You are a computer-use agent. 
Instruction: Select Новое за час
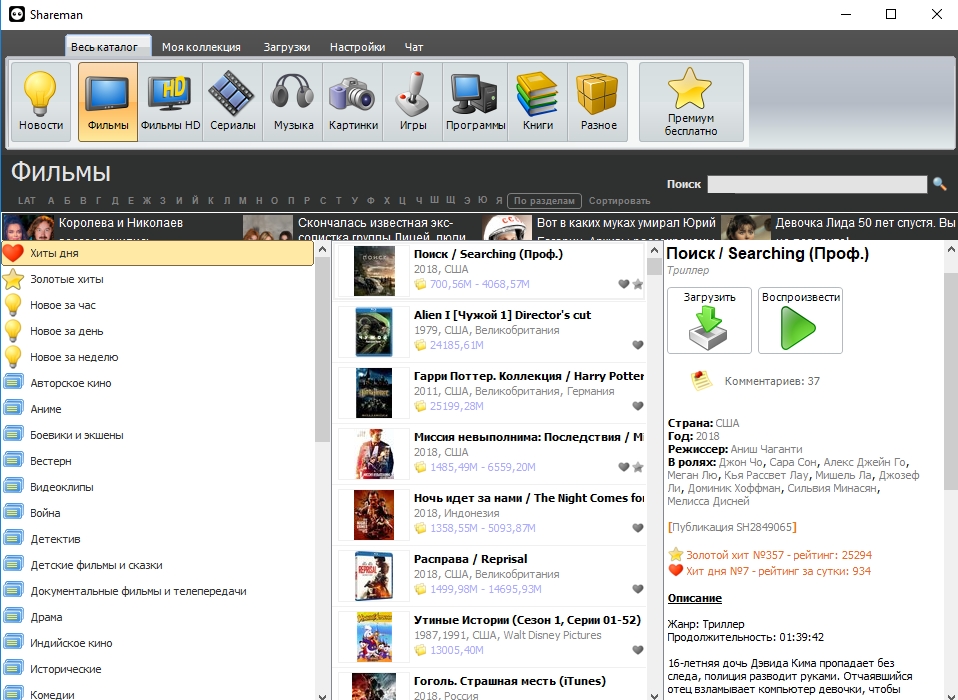(158, 305)
